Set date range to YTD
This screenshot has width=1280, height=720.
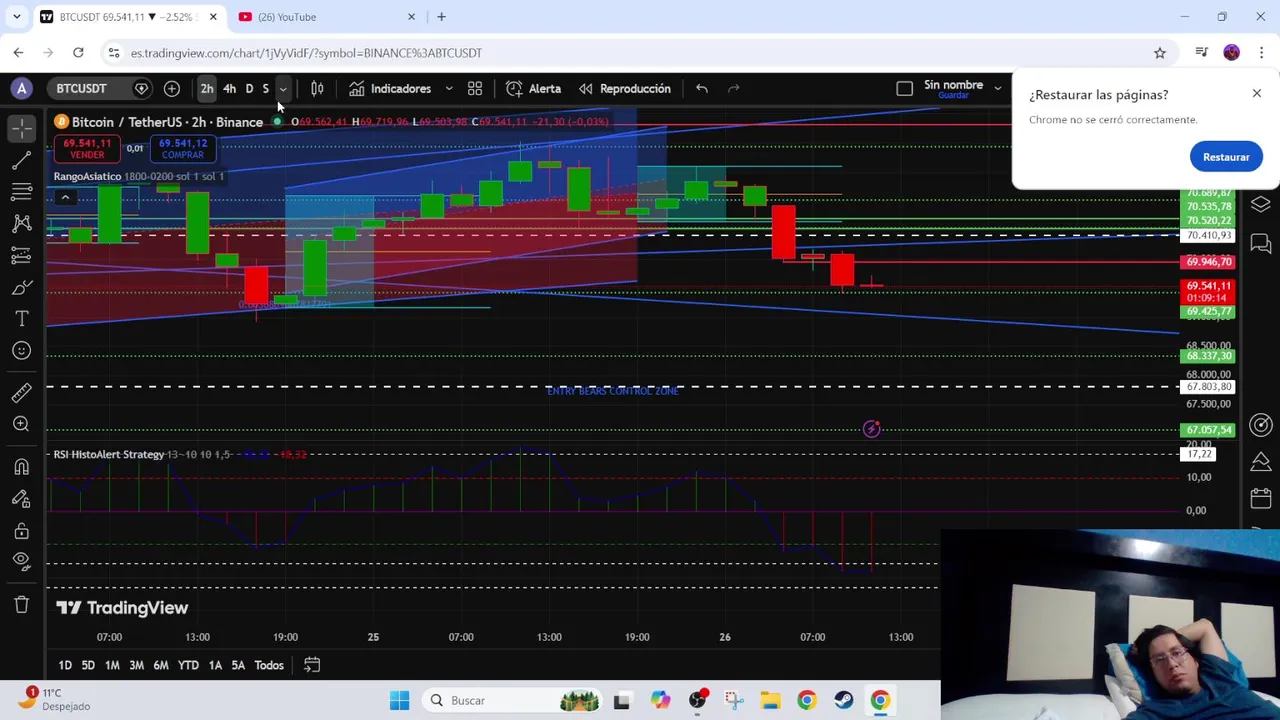pyautogui.click(x=188, y=665)
